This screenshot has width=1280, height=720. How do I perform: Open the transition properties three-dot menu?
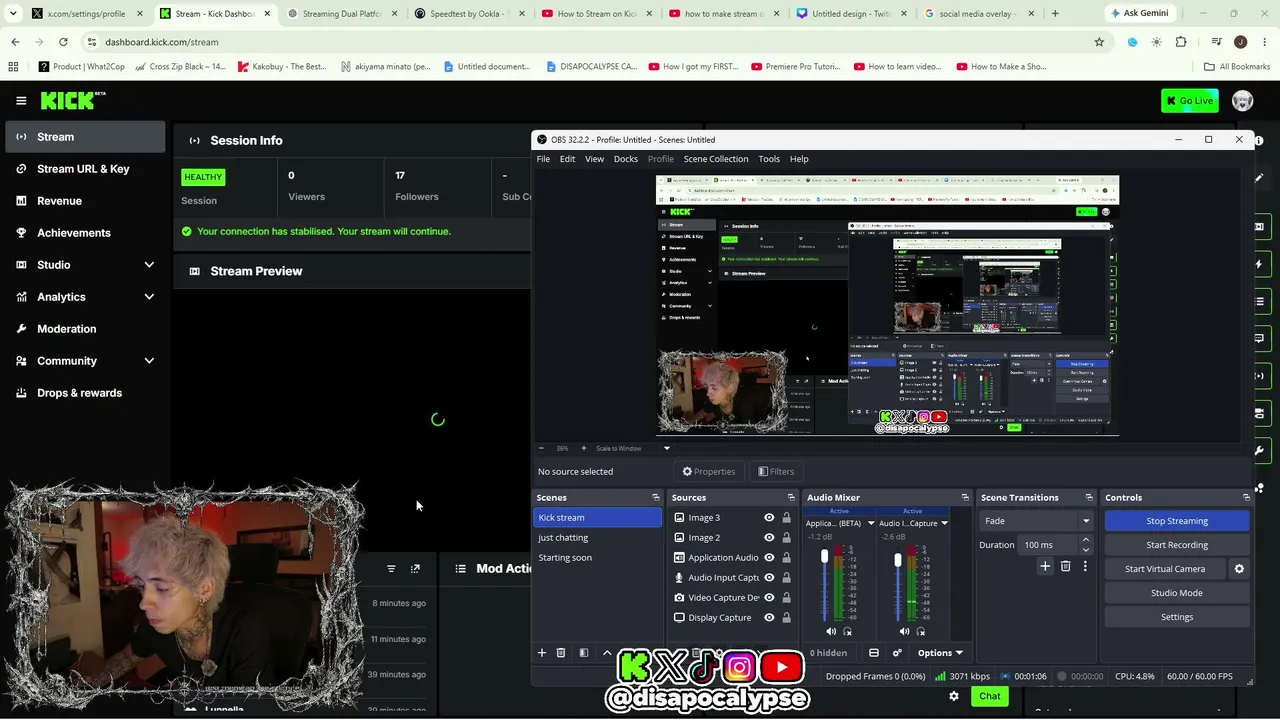coord(1085,567)
